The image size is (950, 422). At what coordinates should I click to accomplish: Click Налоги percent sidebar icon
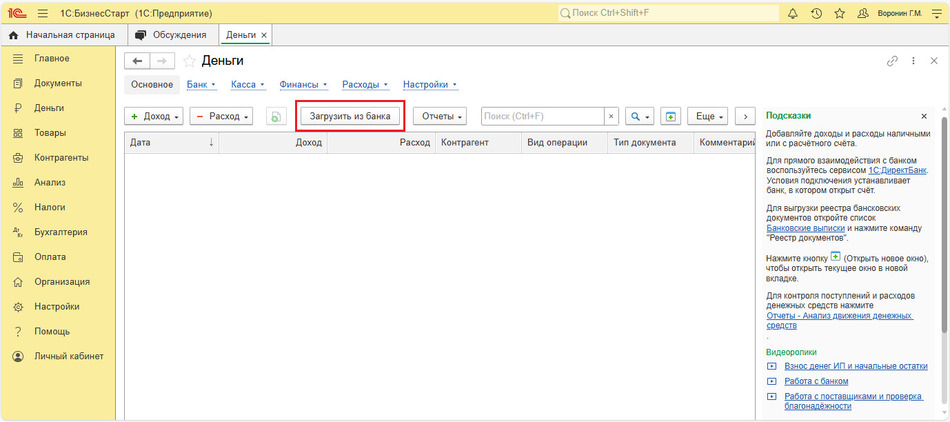18,208
